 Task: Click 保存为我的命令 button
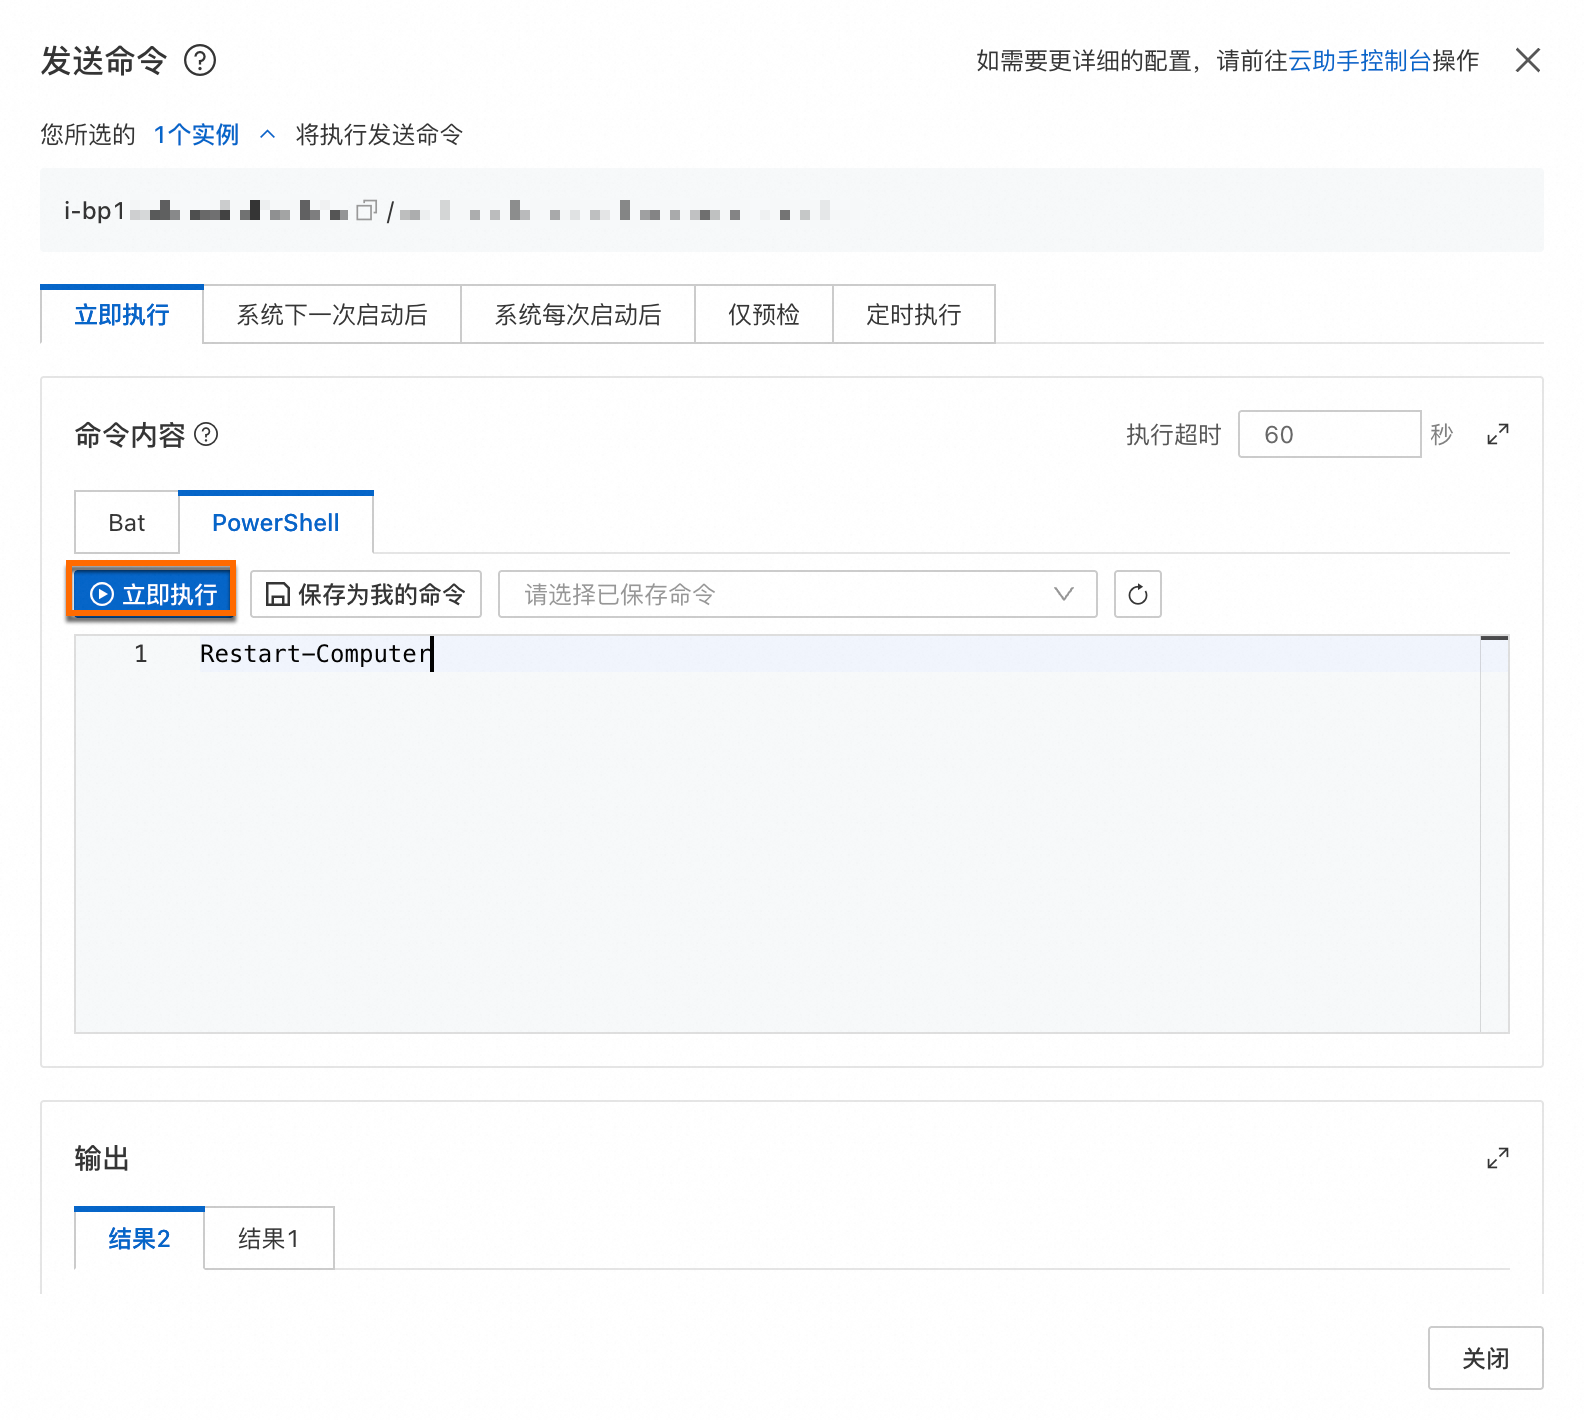point(366,594)
